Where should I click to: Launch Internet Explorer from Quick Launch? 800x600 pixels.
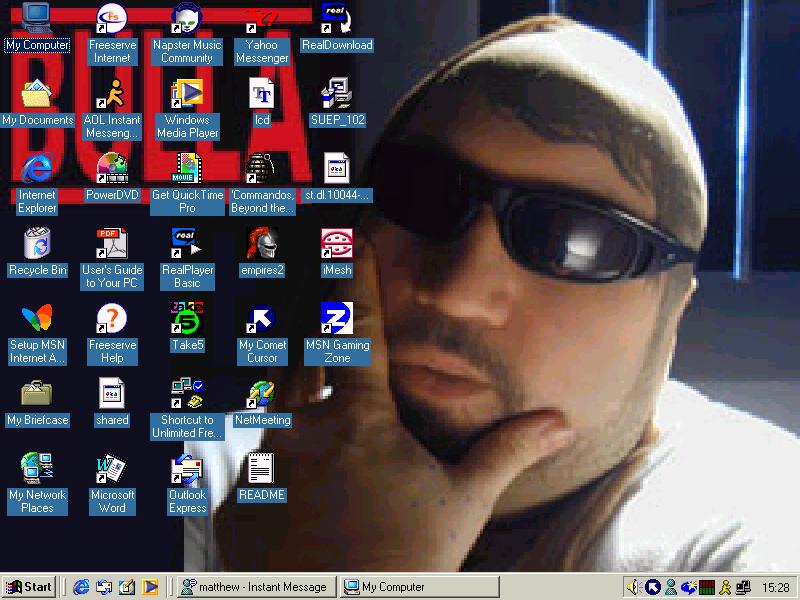point(82,587)
